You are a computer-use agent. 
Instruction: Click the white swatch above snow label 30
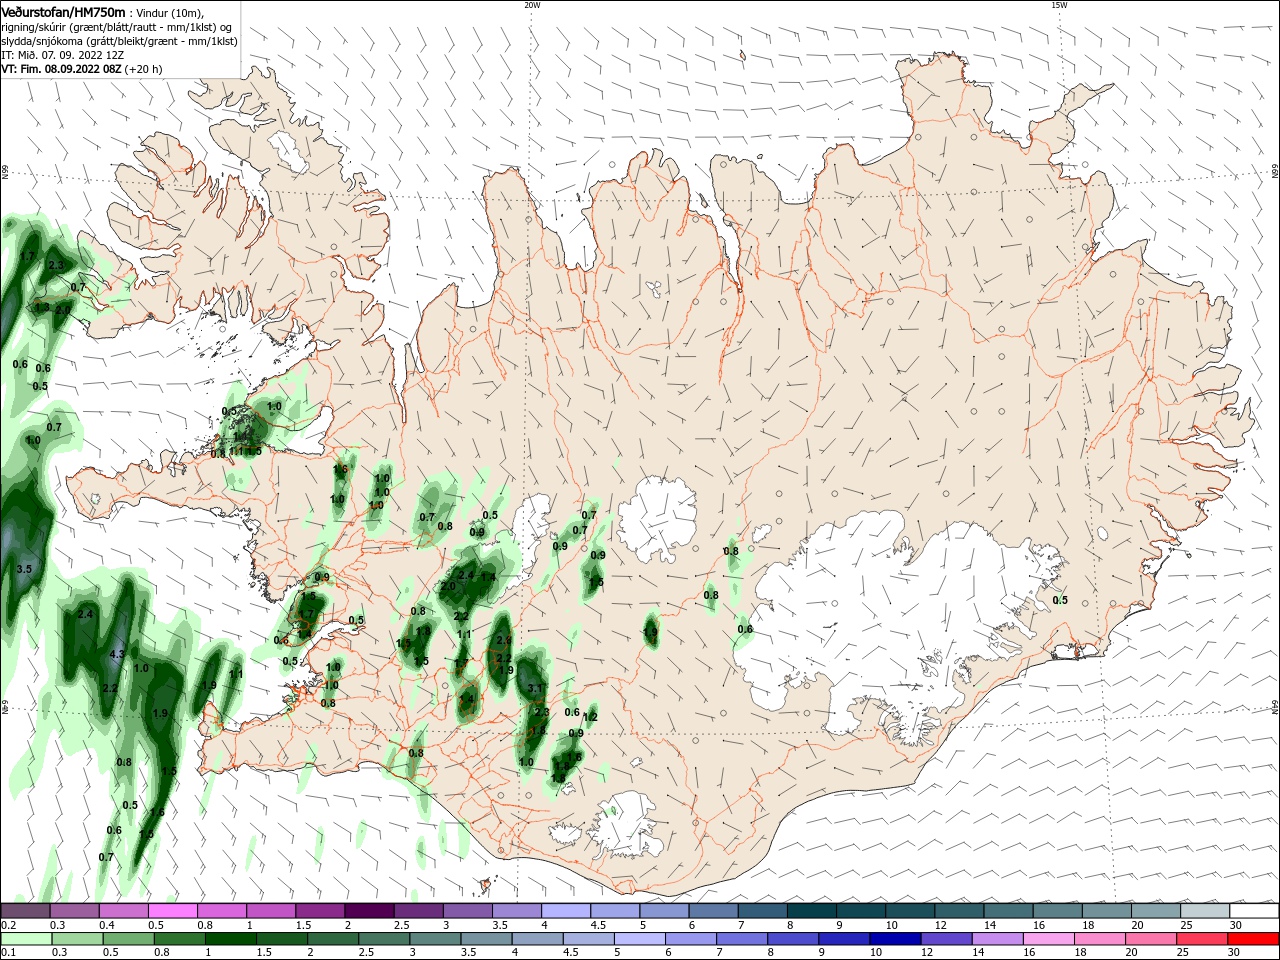point(1253,911)
